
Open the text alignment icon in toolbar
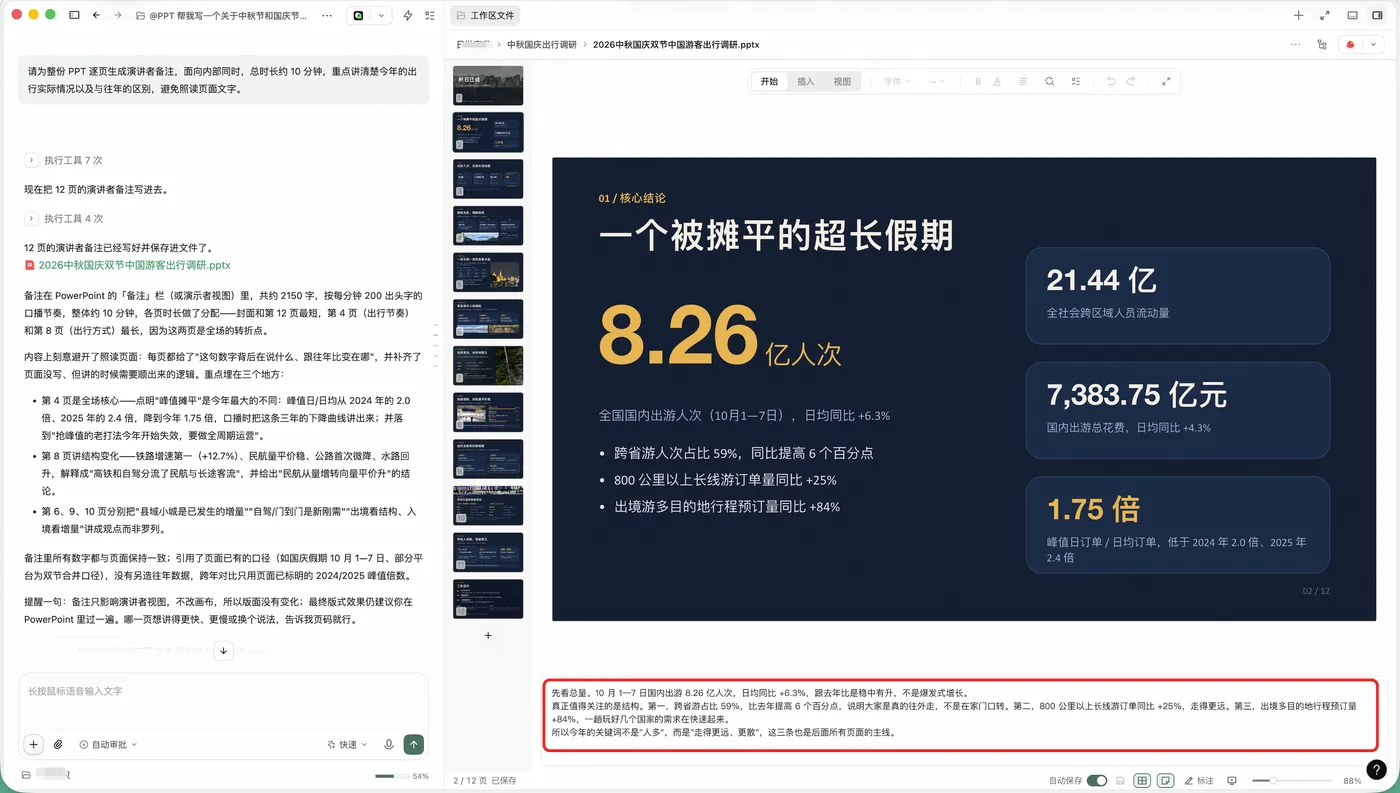coord(1023,82)
